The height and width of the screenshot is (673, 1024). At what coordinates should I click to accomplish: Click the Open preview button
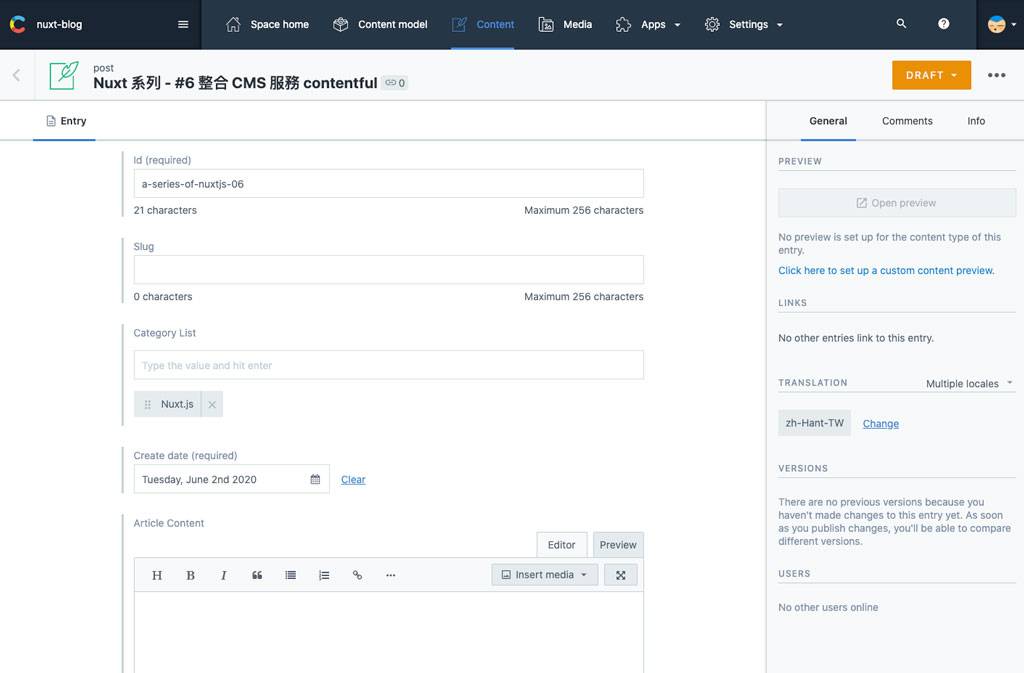(x=897, y=203)
